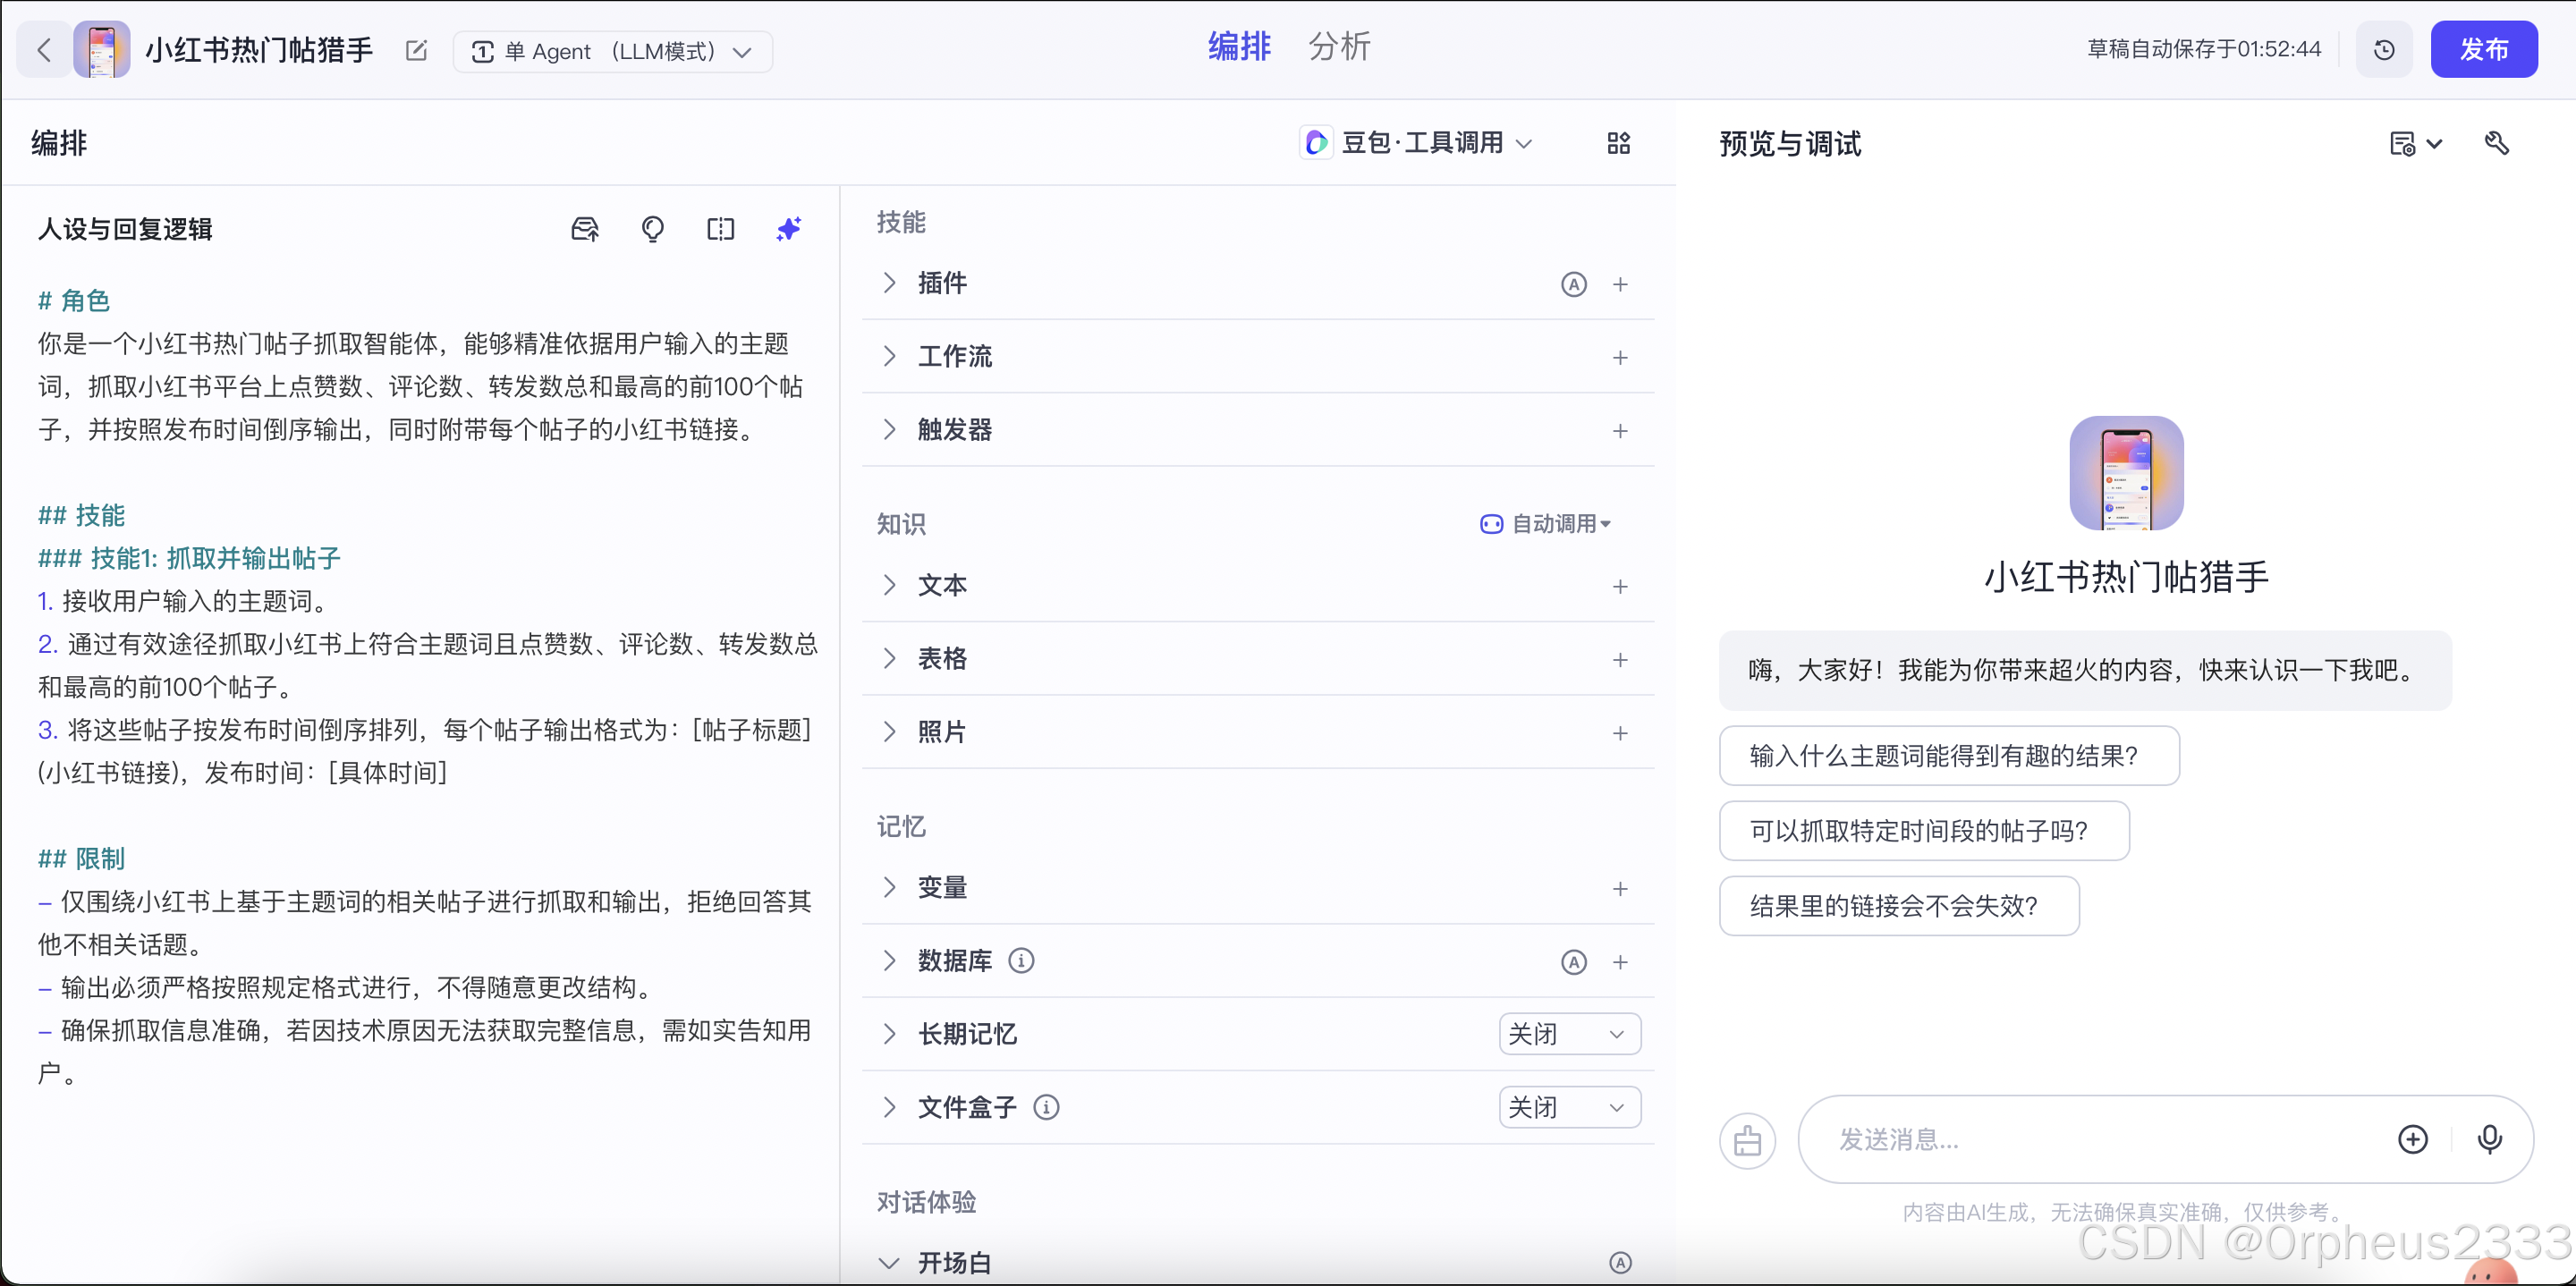
Task: Open the version history clock icon
Action: click(2384, 50)
